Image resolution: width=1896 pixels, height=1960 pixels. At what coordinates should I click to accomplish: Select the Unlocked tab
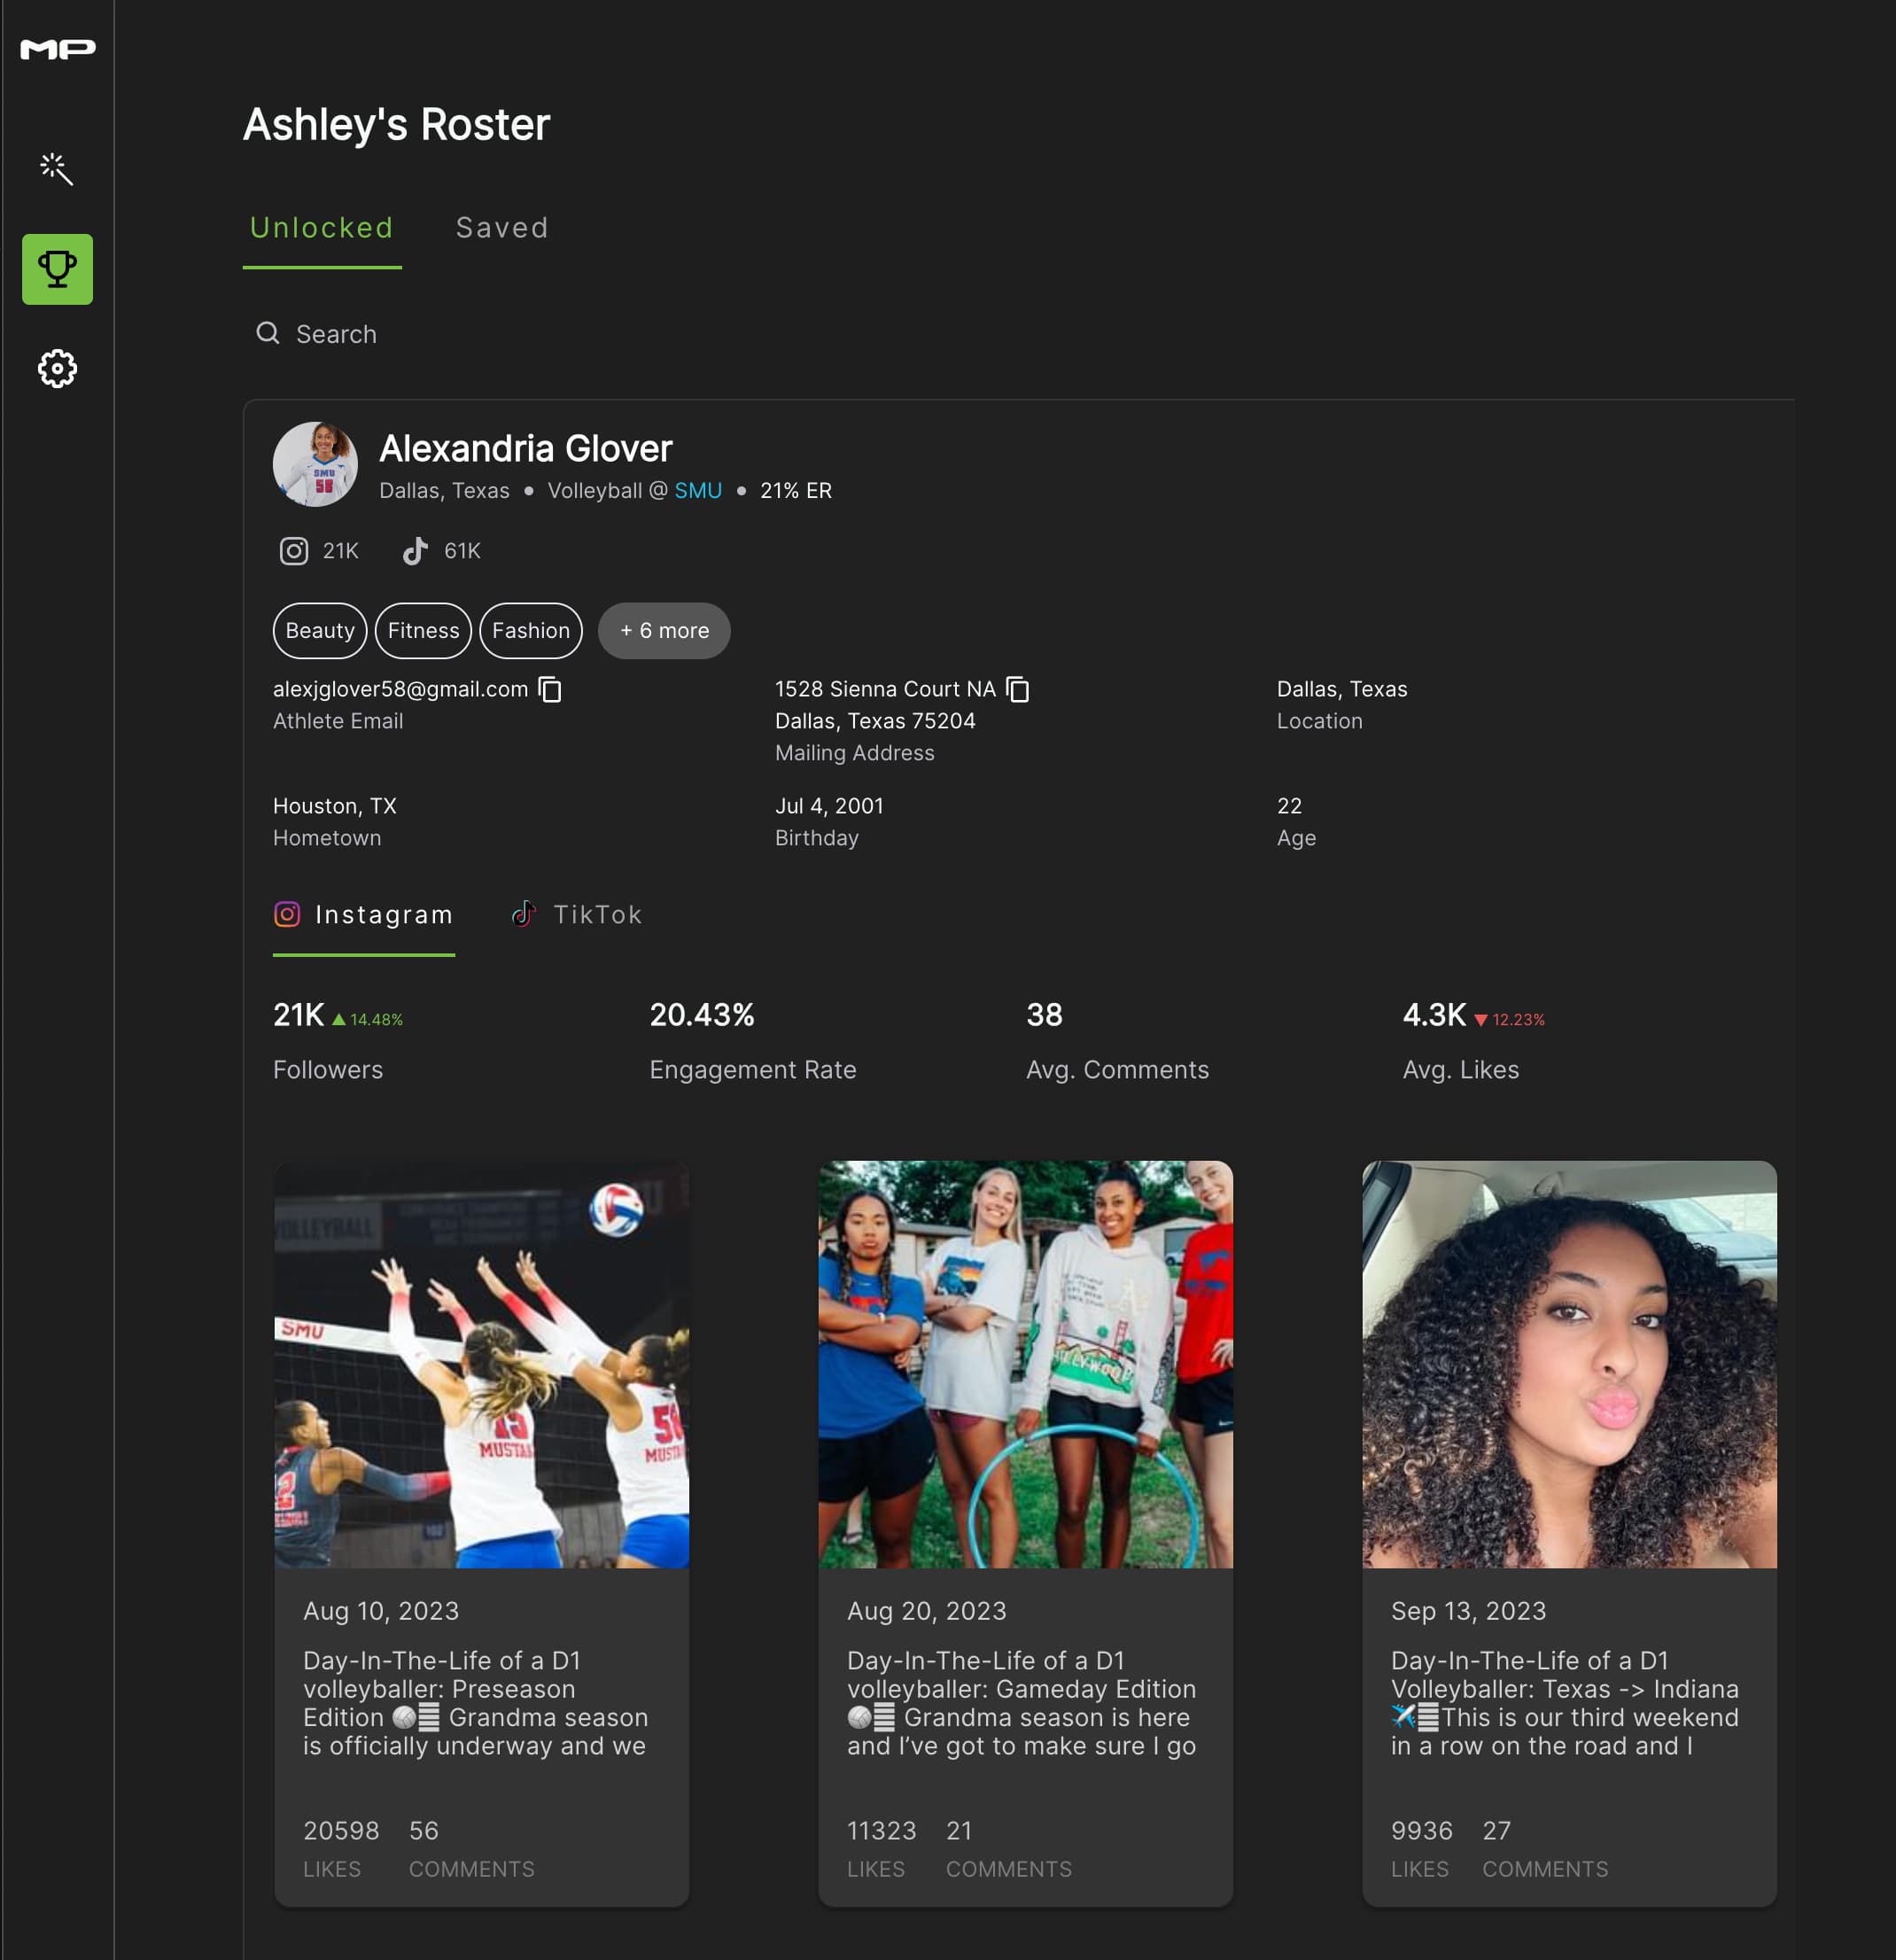coord(321,227)
